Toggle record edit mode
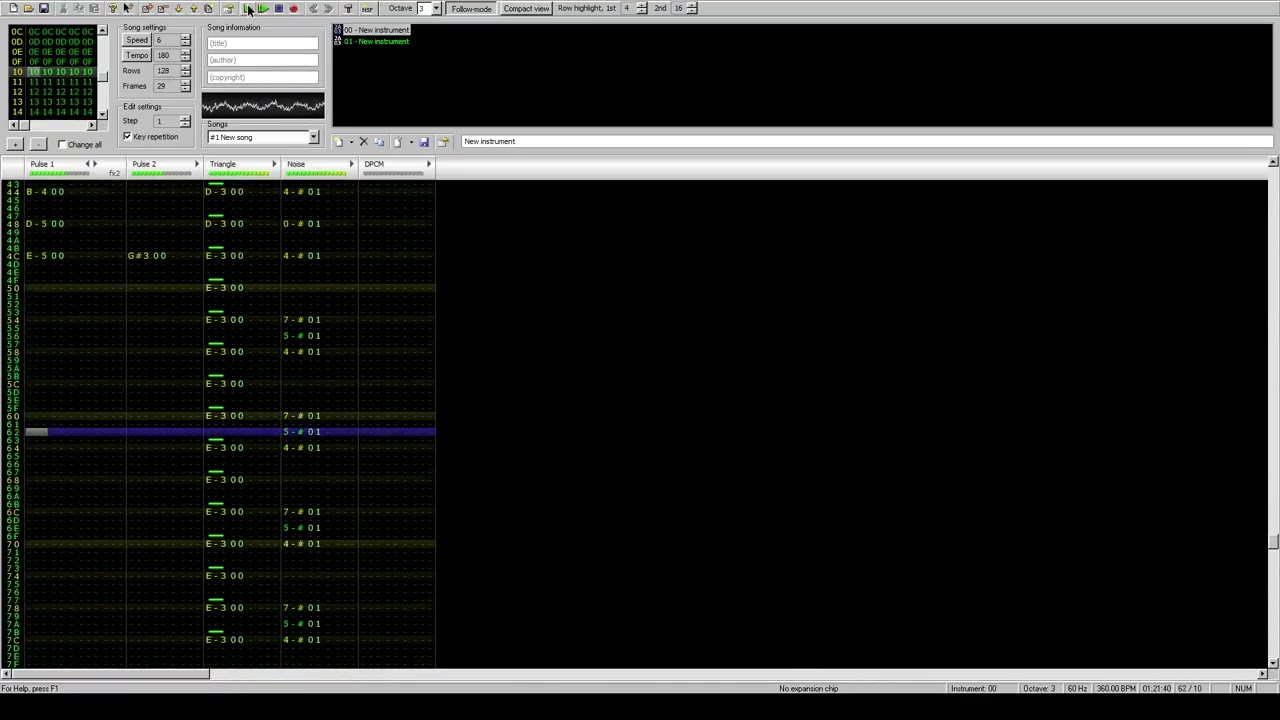Screen dimensions: 1280x720 click(x=293, y=8)
